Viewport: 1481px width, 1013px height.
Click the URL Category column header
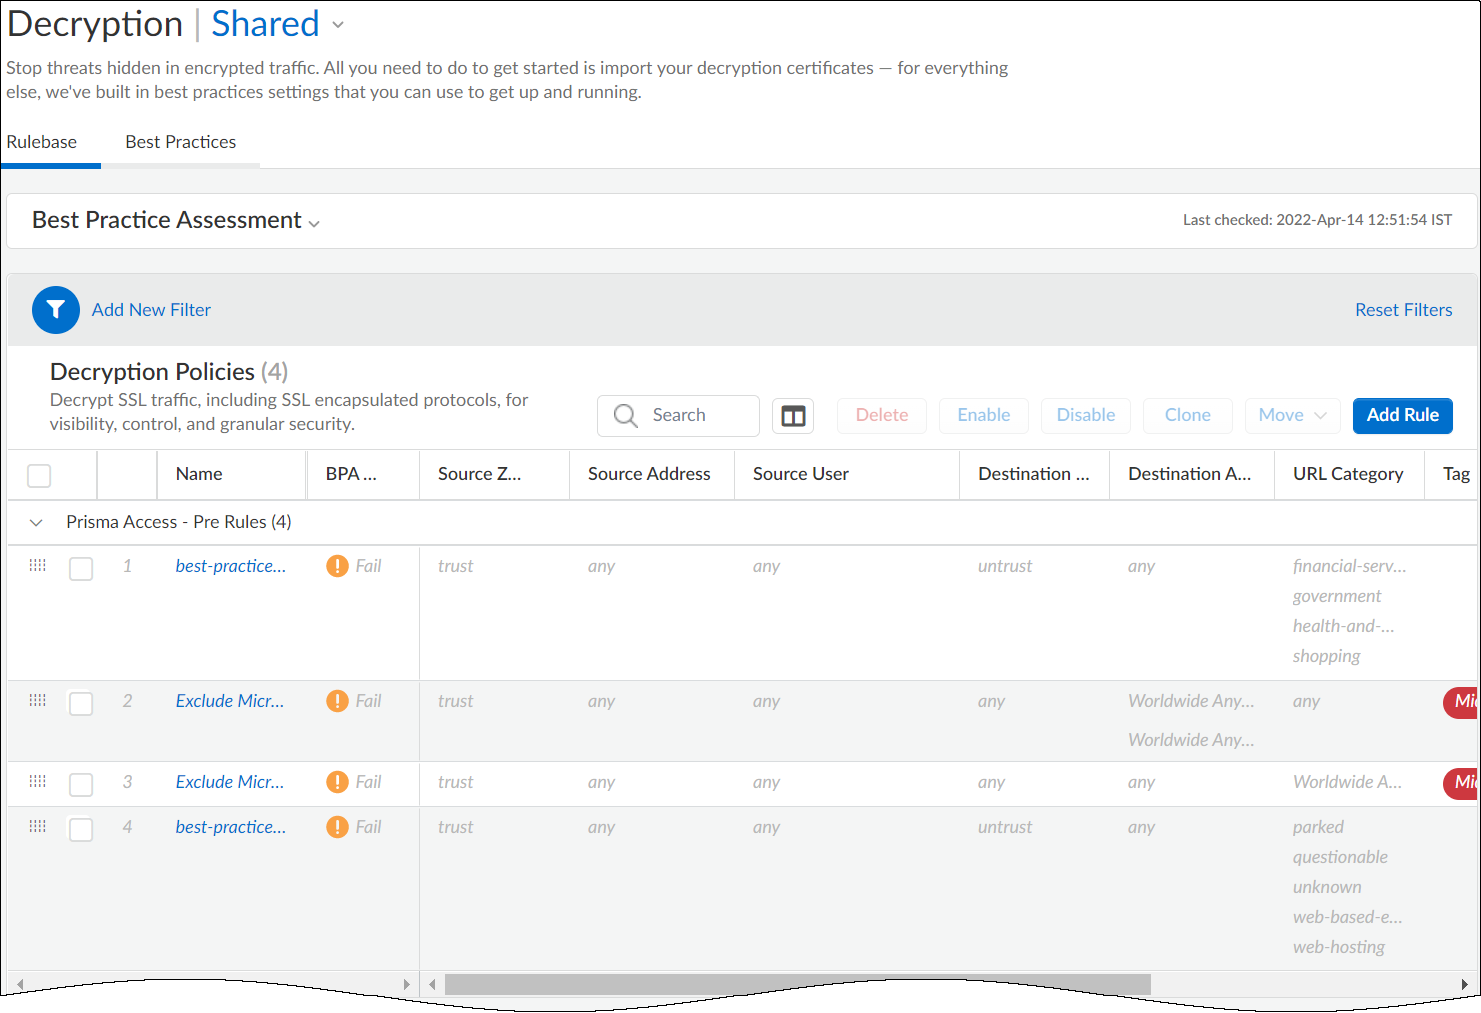click(1348, 474)
